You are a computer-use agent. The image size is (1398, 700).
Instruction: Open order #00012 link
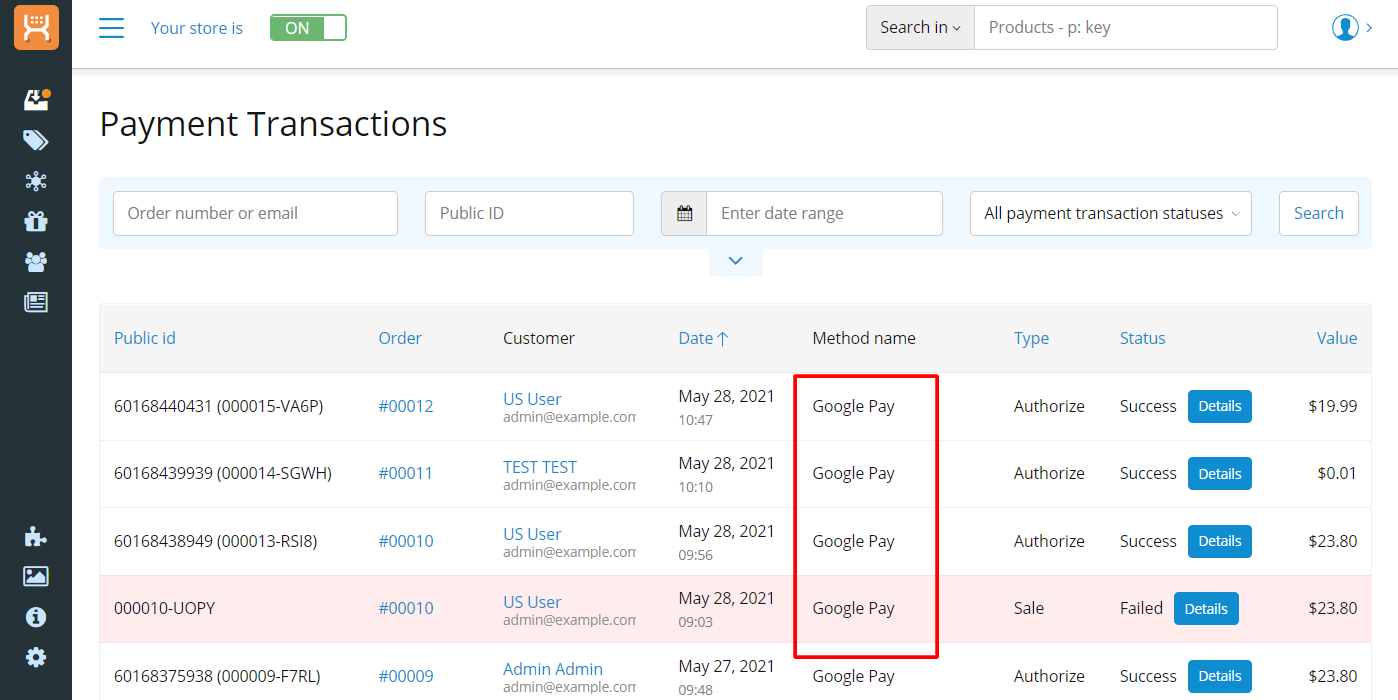(406, 406)
